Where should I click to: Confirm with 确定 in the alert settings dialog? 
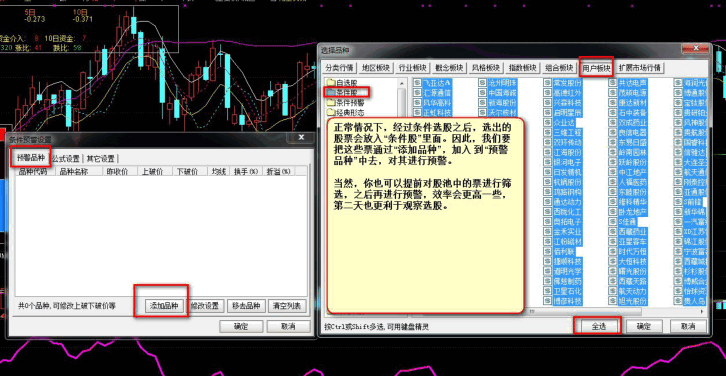[241, 326]
